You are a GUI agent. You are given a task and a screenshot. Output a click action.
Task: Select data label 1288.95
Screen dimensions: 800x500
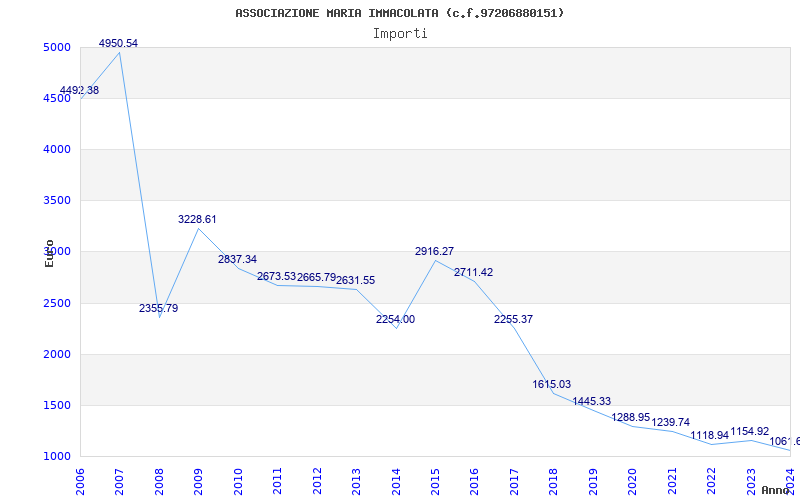(x=631, y=417)
